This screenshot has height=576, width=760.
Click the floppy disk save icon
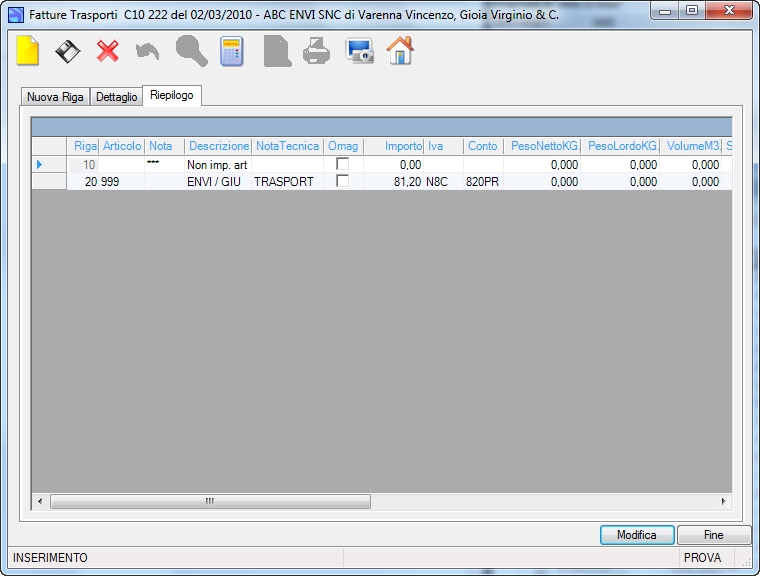pos(67,51)
